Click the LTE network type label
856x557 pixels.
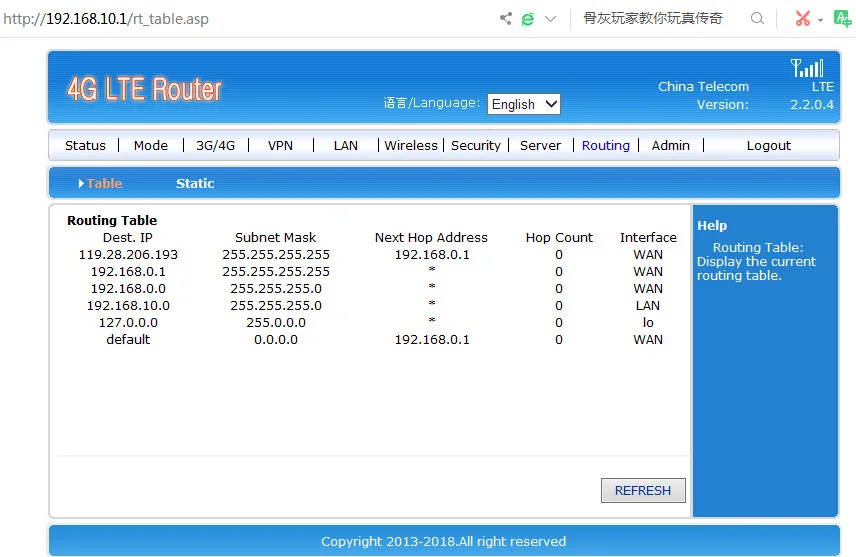tap(823, 86)
